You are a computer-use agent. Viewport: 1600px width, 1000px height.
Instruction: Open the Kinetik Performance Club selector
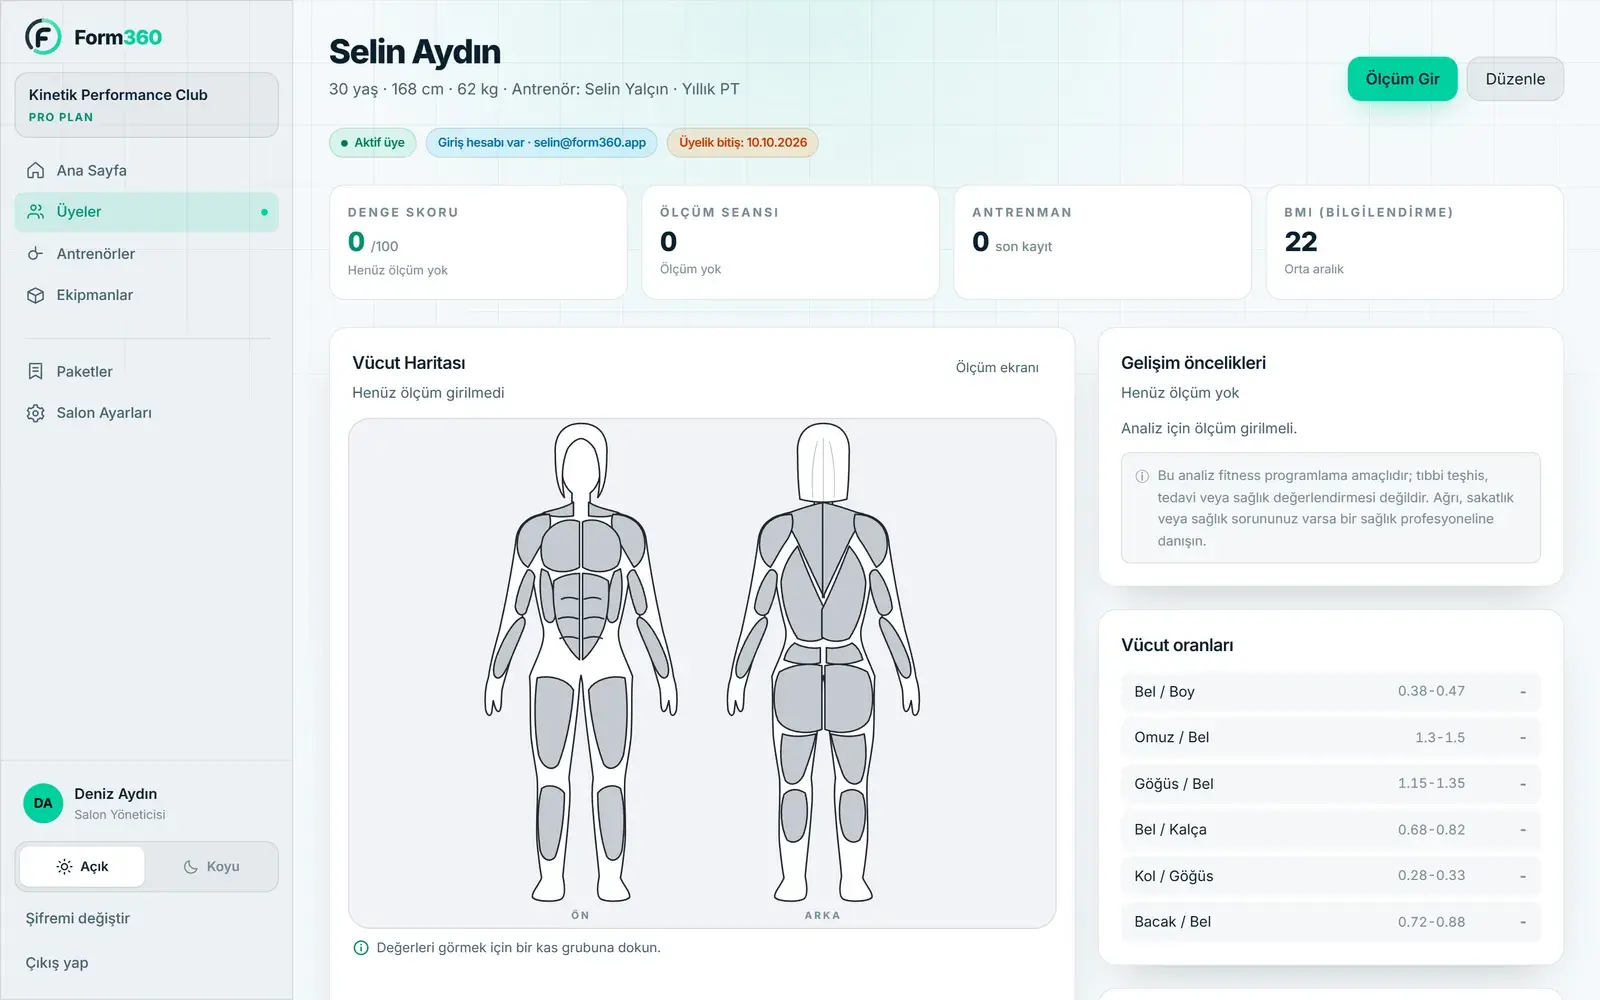[x=147, y=105]
